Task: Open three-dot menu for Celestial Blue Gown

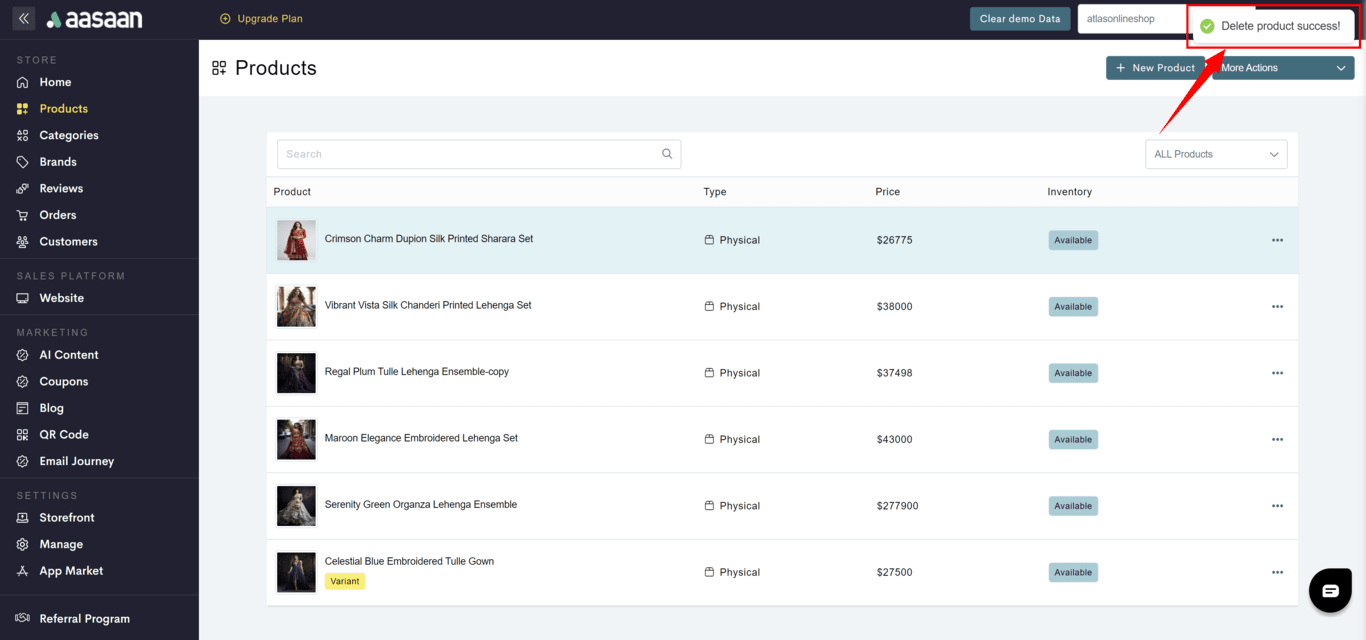Action: click(1277, 572)
